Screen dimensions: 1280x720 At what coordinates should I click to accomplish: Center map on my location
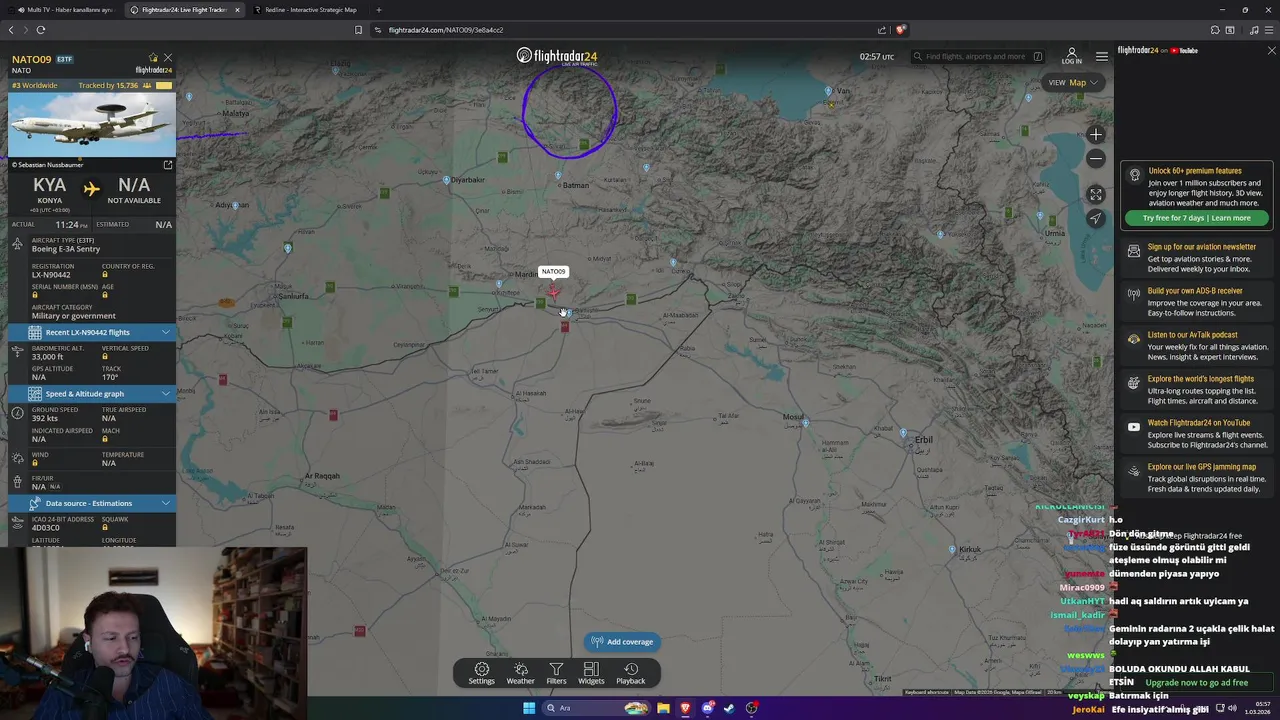pos(1096,219)
